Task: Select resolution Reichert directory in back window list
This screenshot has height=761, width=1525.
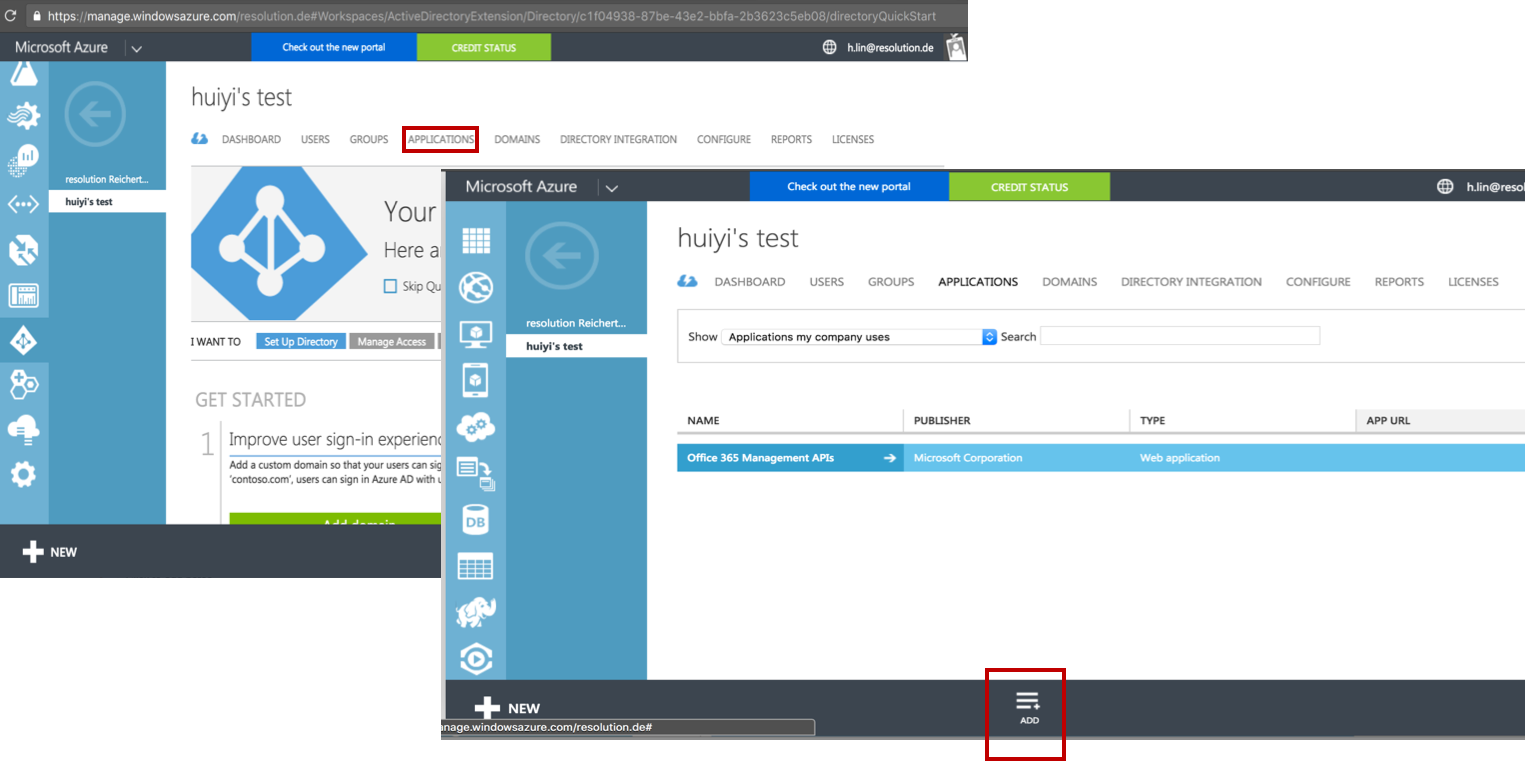Action: coord(106,180)
